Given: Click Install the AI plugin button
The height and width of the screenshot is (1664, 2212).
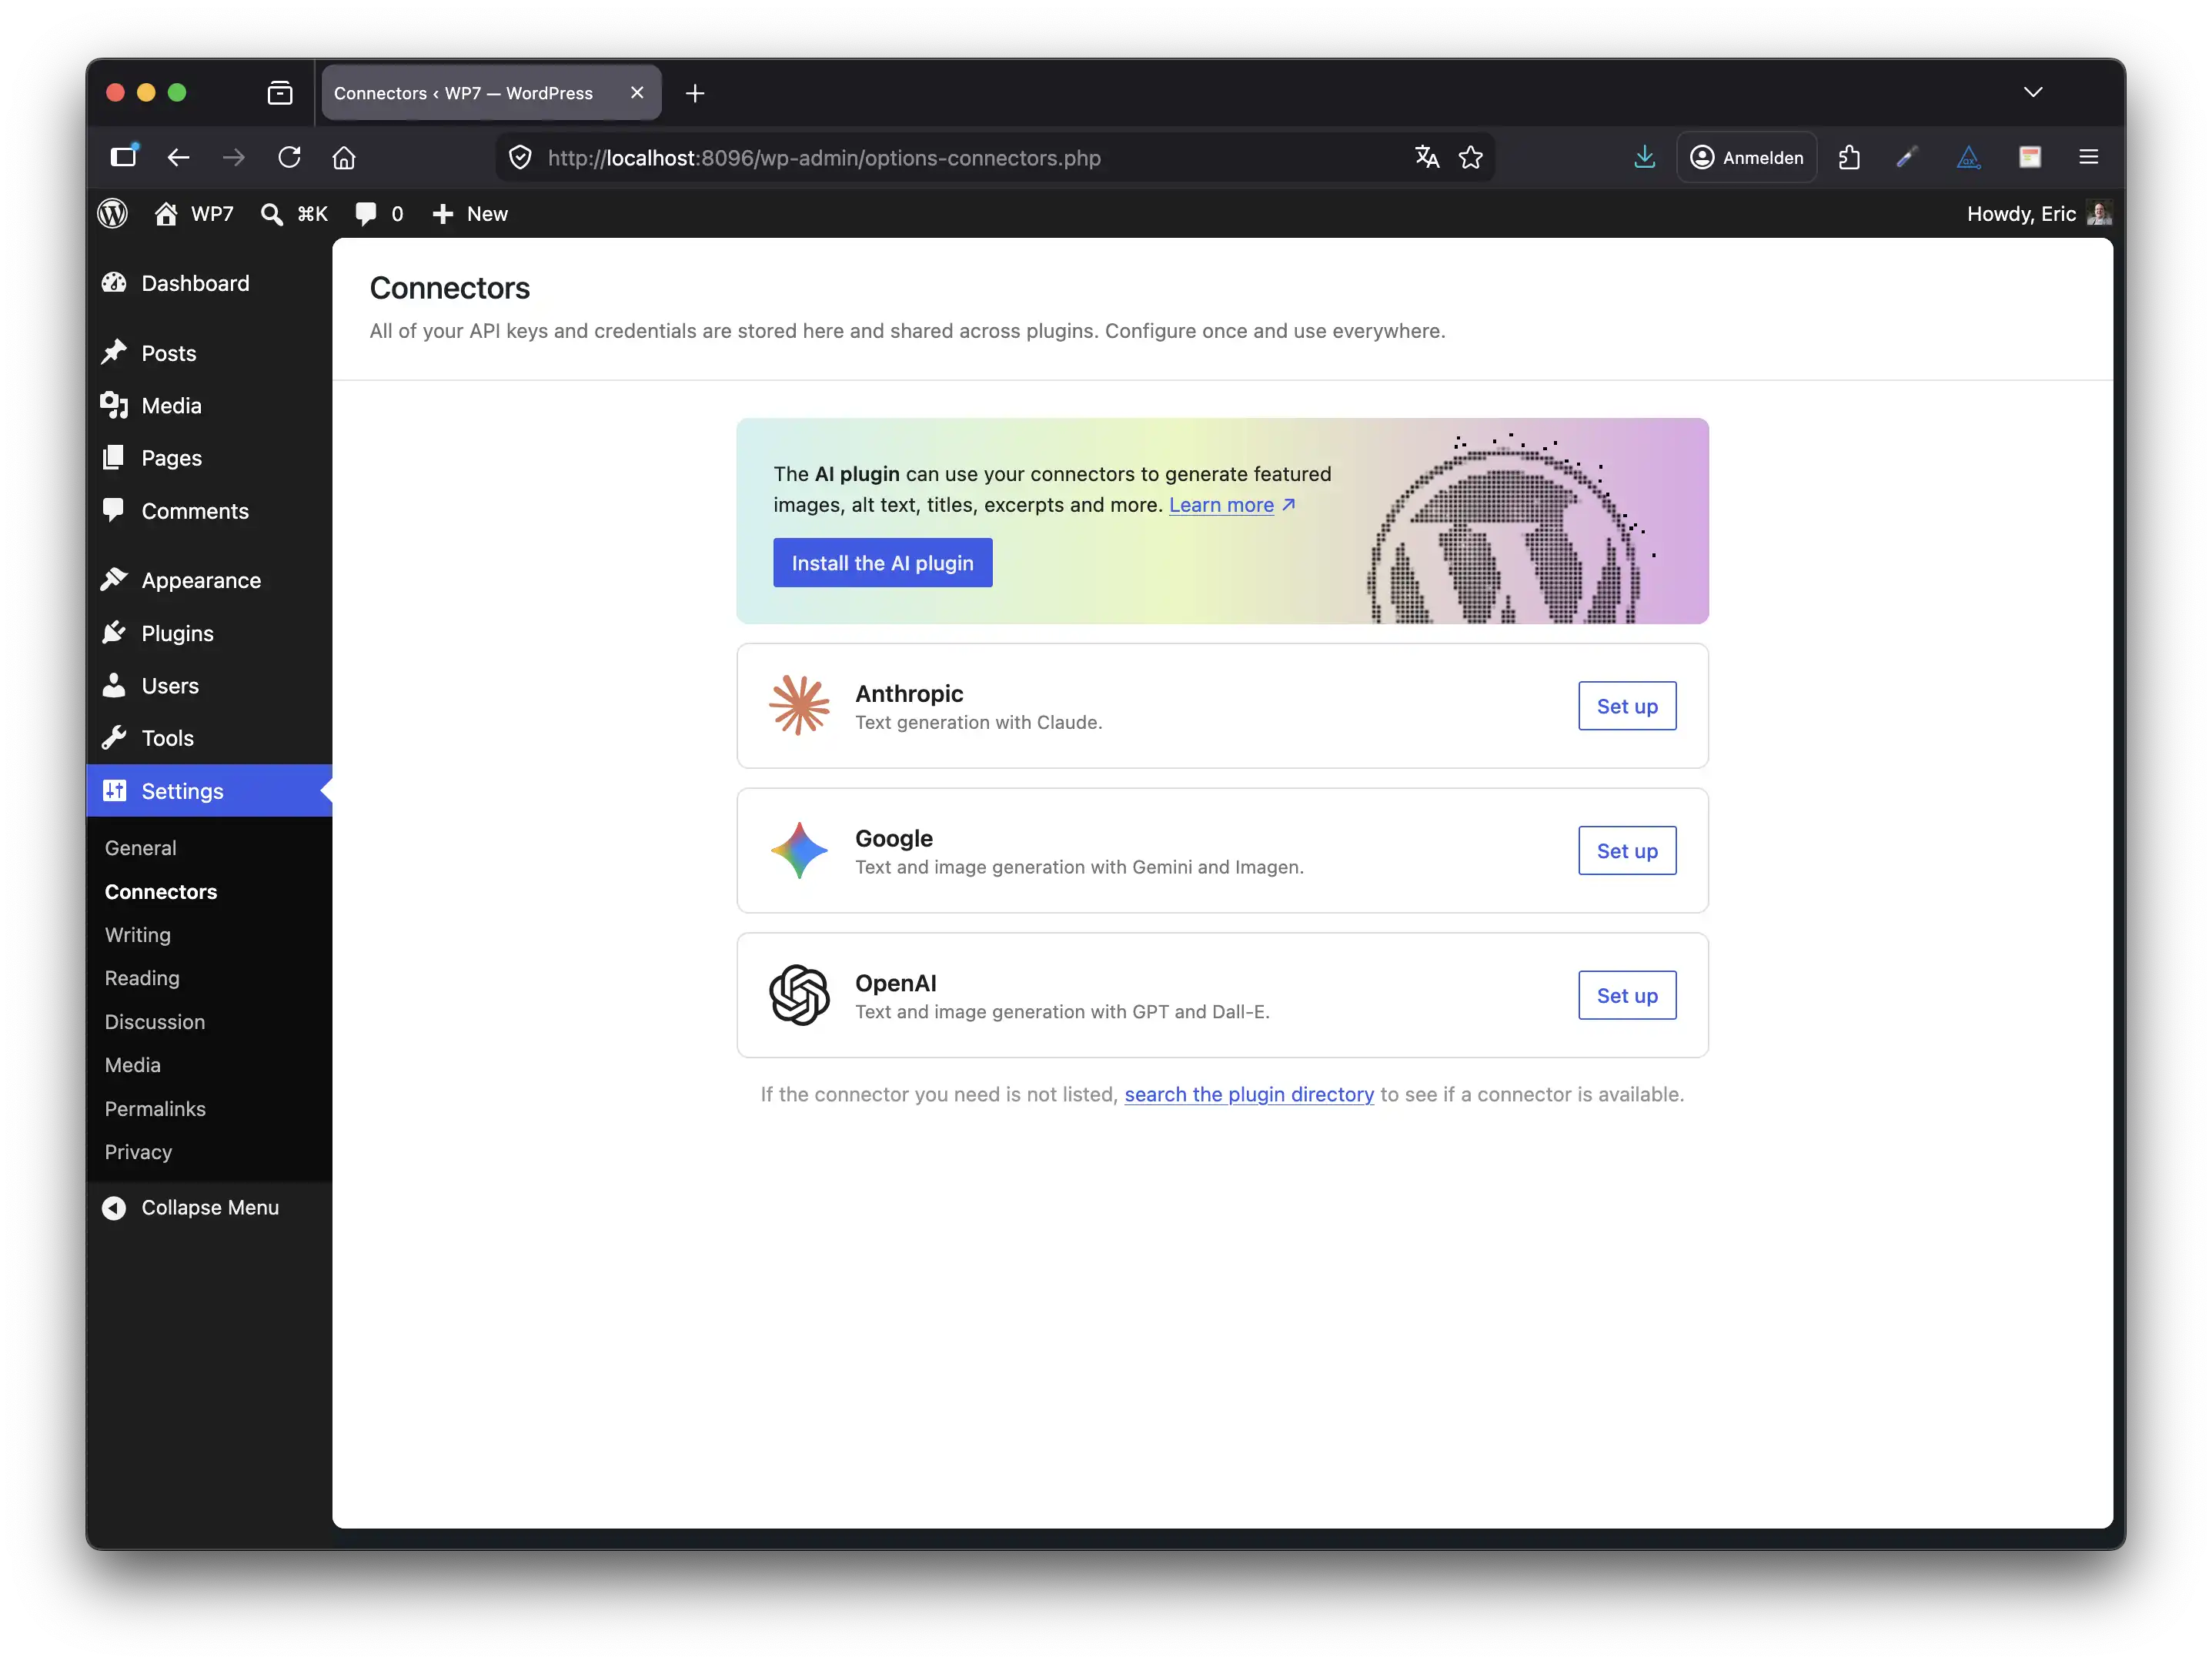Looking at the screenshot, I should [x=882, y=563].
